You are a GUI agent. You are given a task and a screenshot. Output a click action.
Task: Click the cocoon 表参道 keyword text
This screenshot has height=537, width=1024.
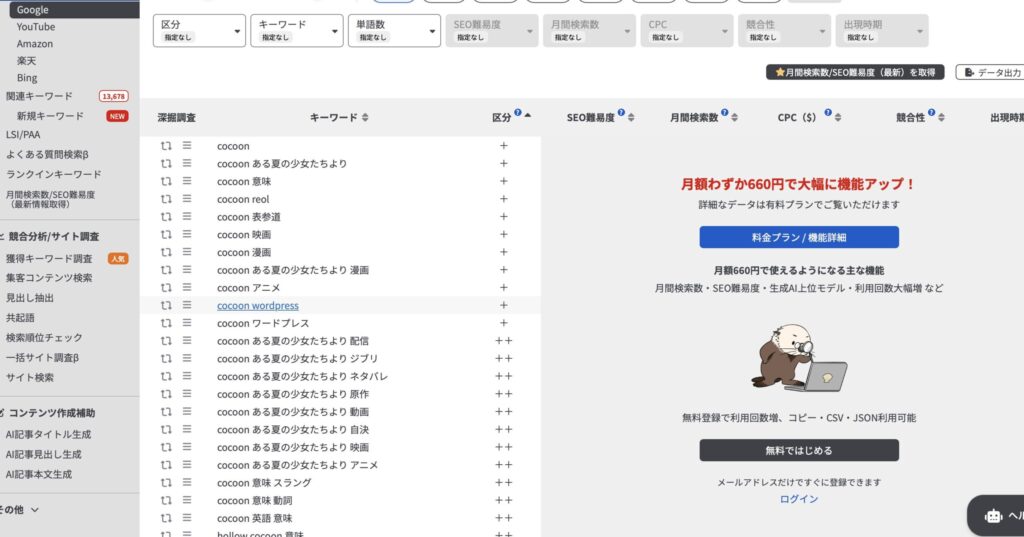249,217
